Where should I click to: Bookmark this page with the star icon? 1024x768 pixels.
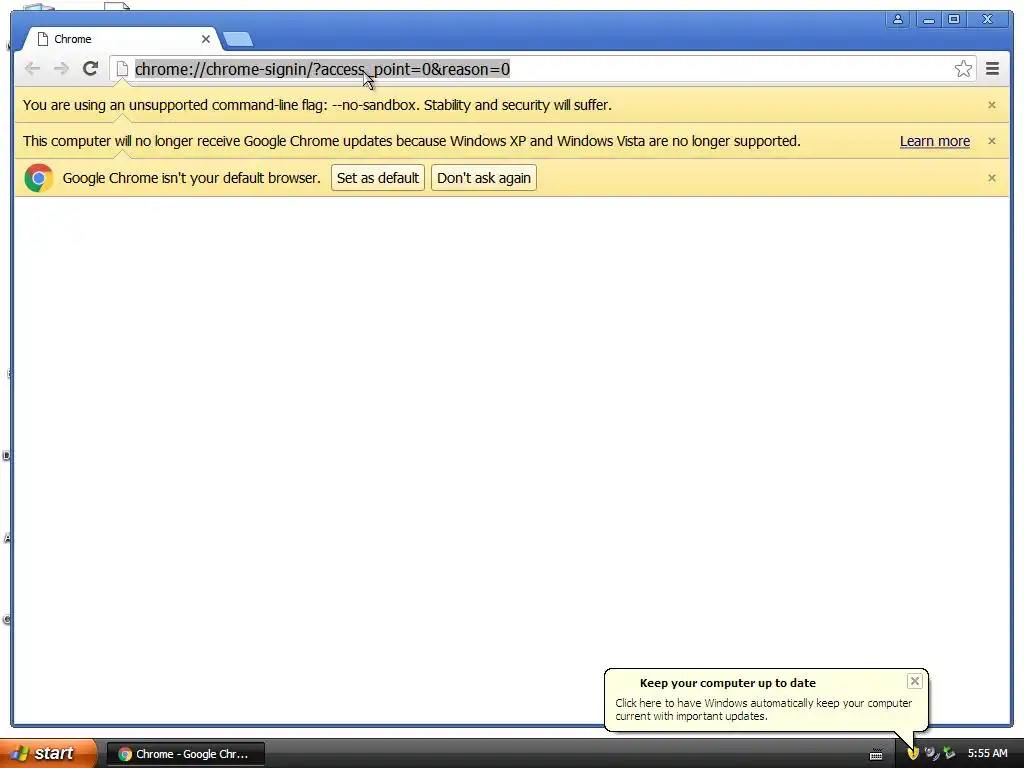[963, 69]
